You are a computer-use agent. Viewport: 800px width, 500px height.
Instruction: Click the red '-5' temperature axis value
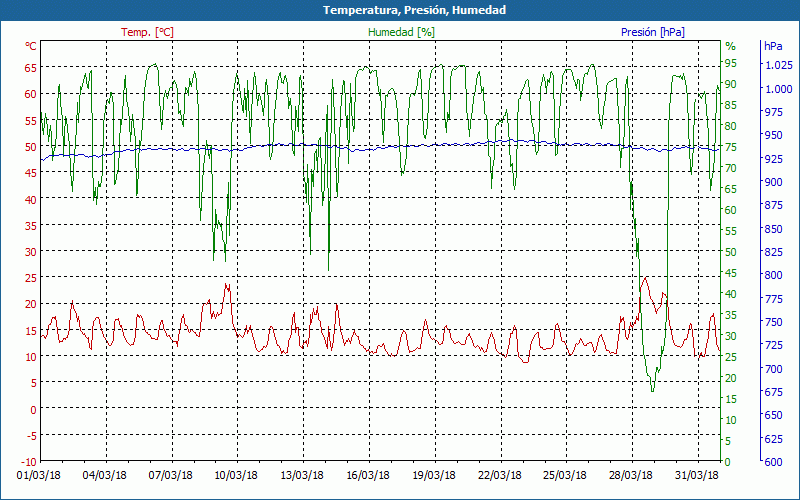tap(31, 435)
